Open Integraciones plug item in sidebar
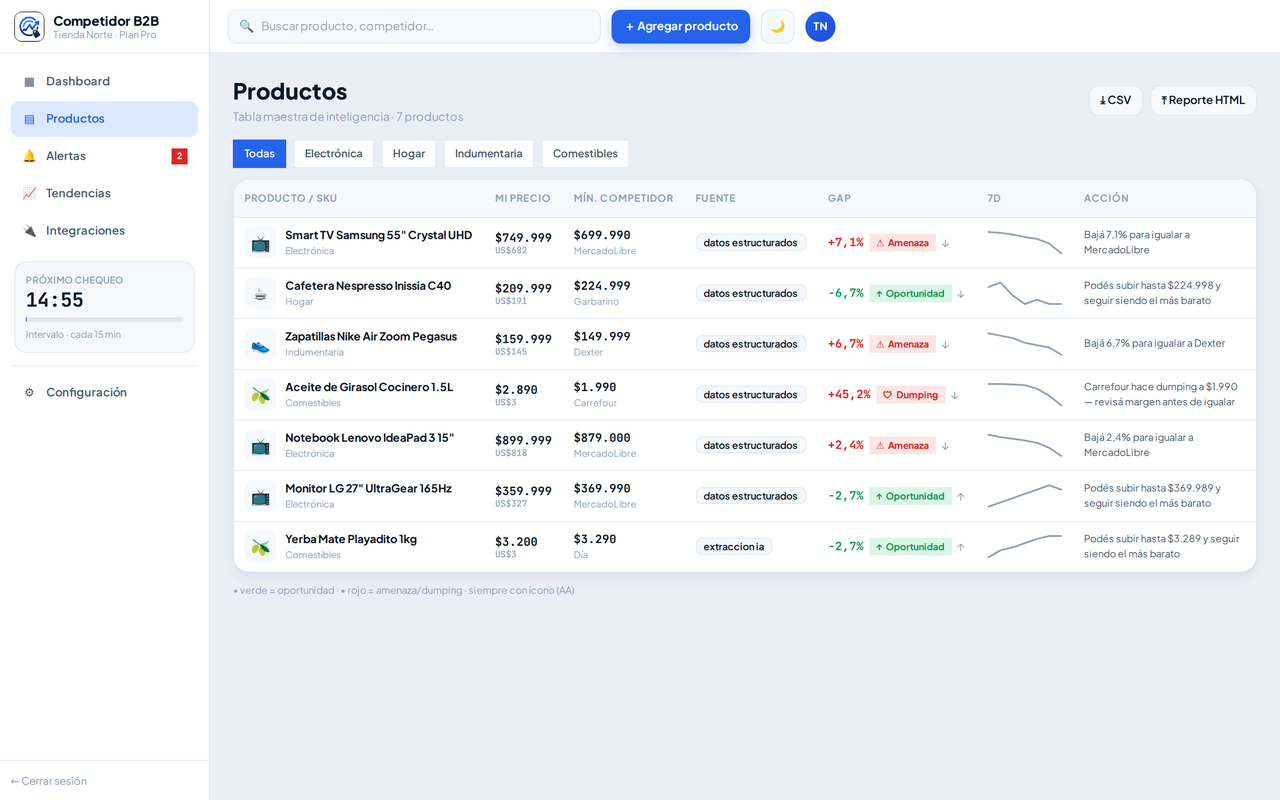This screenshot has height=800, width=1280. pyautogui.click(x=104, y=230)
